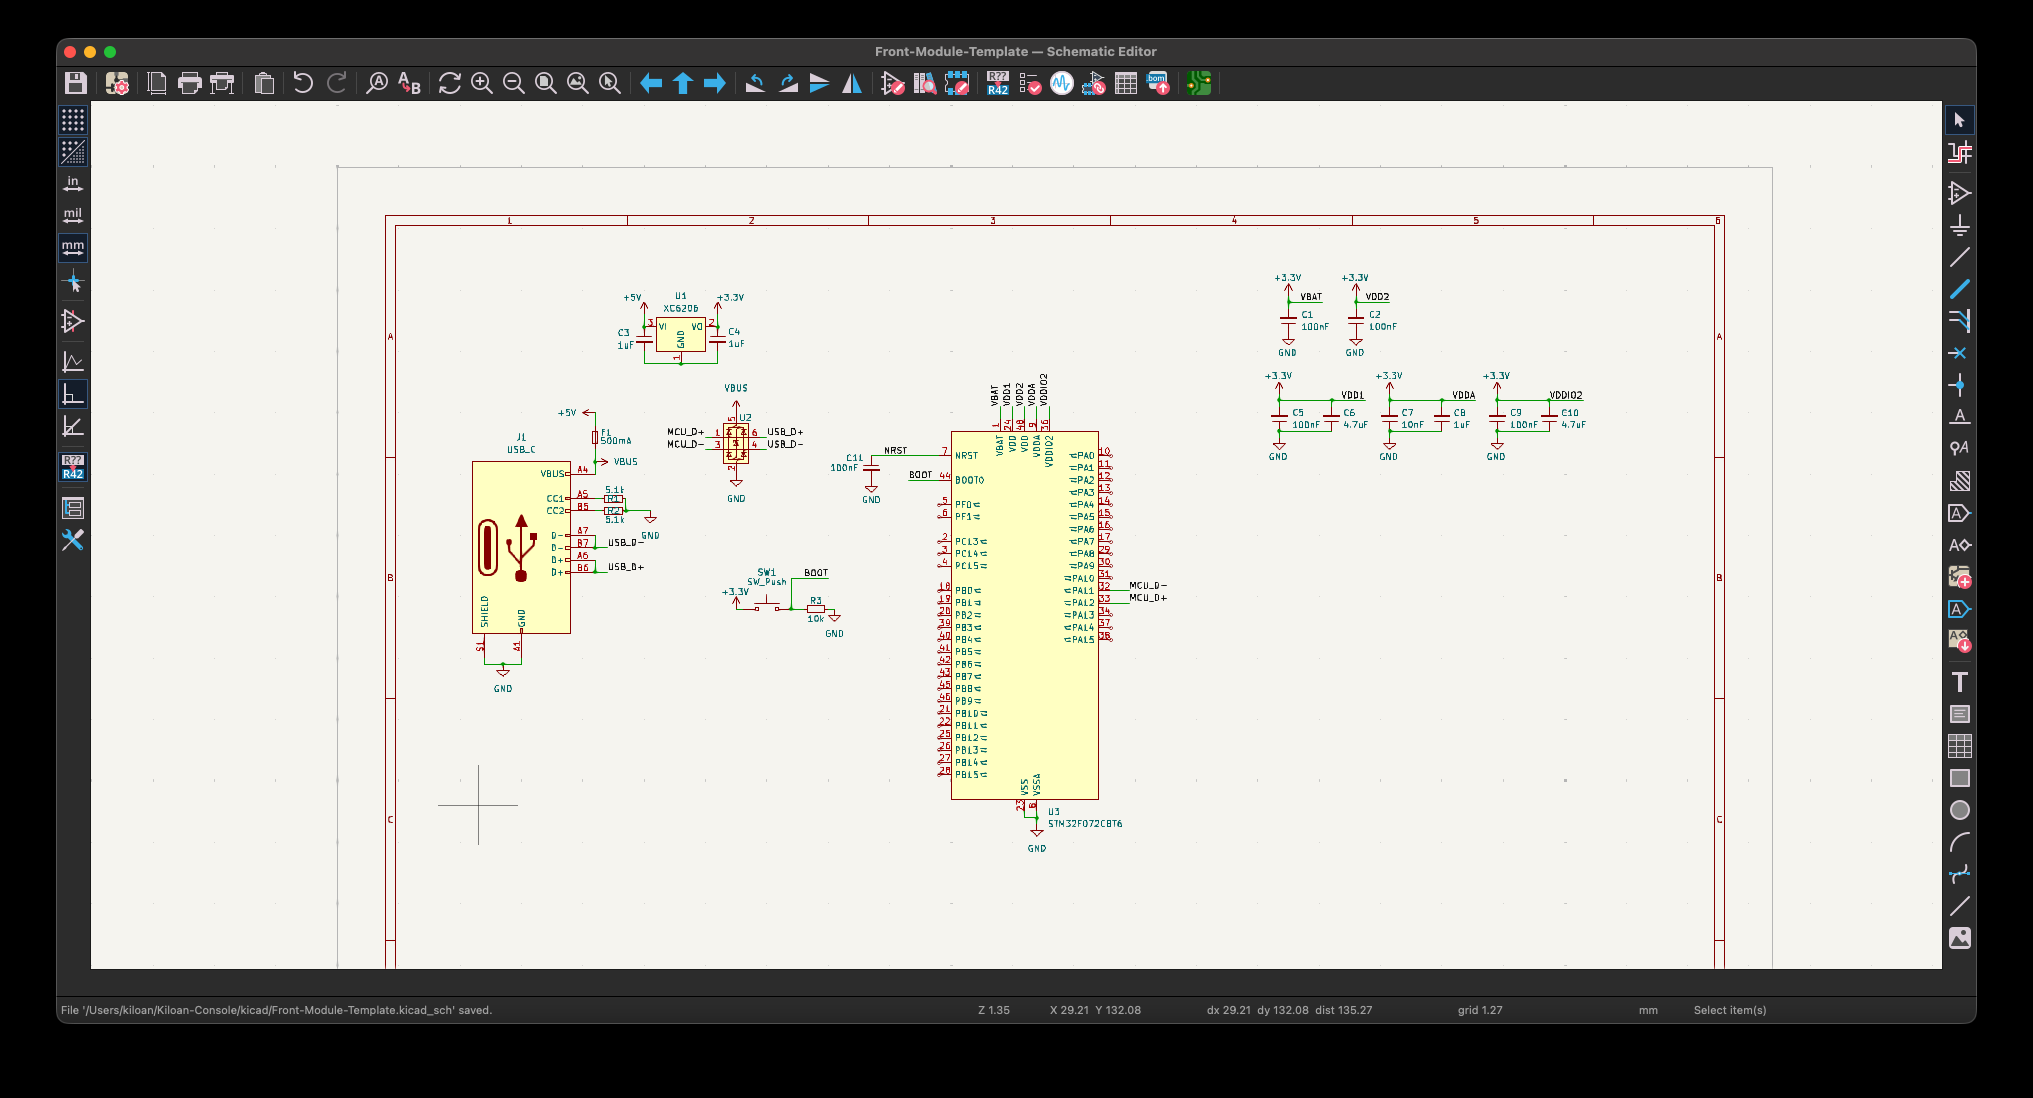2033x1098 pixels.
Task: Toggle hidden pins visibility
Action: coord(73,321)
